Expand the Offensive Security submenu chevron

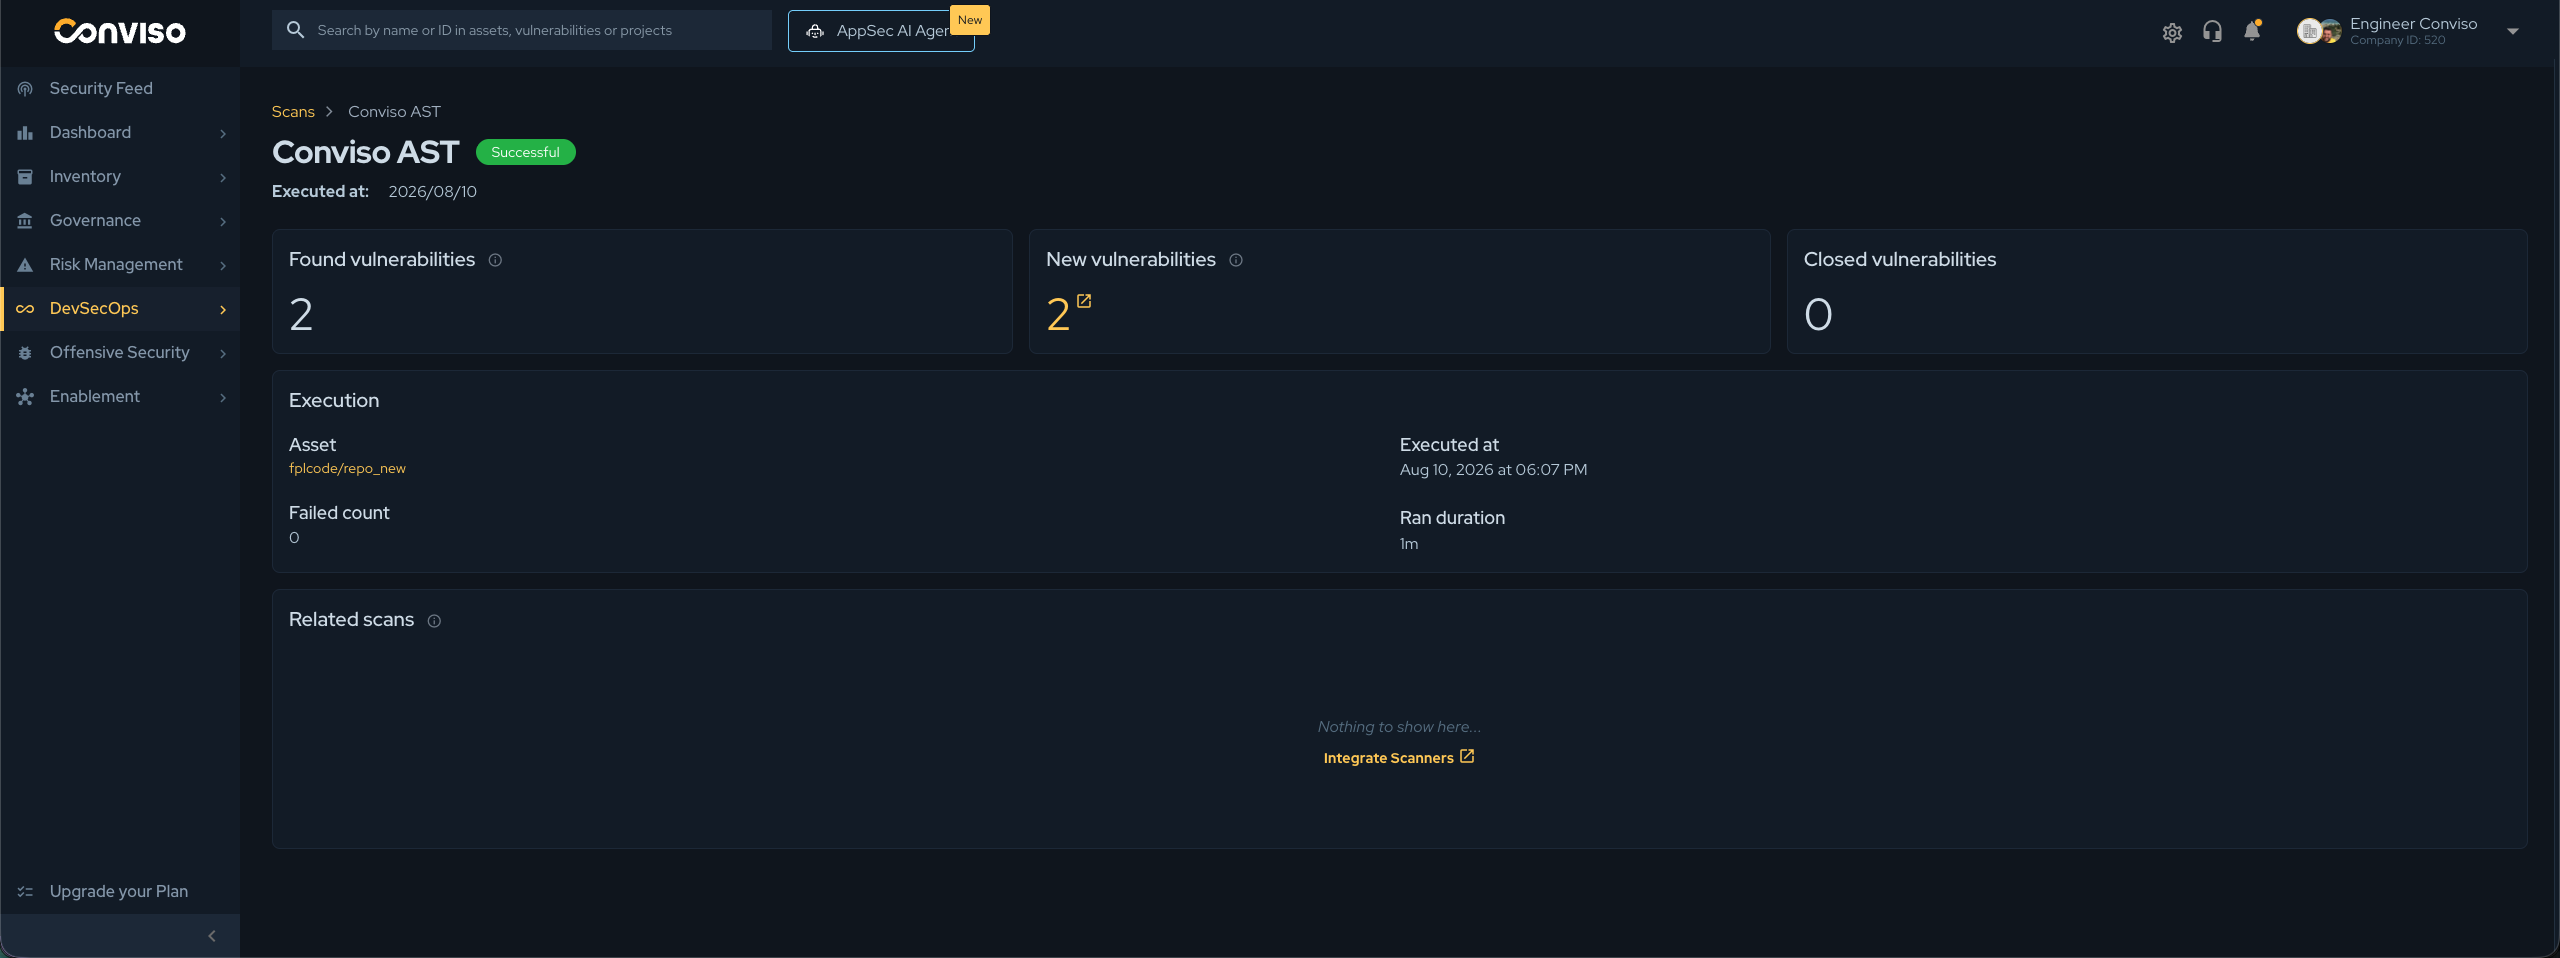click(223, 353)
